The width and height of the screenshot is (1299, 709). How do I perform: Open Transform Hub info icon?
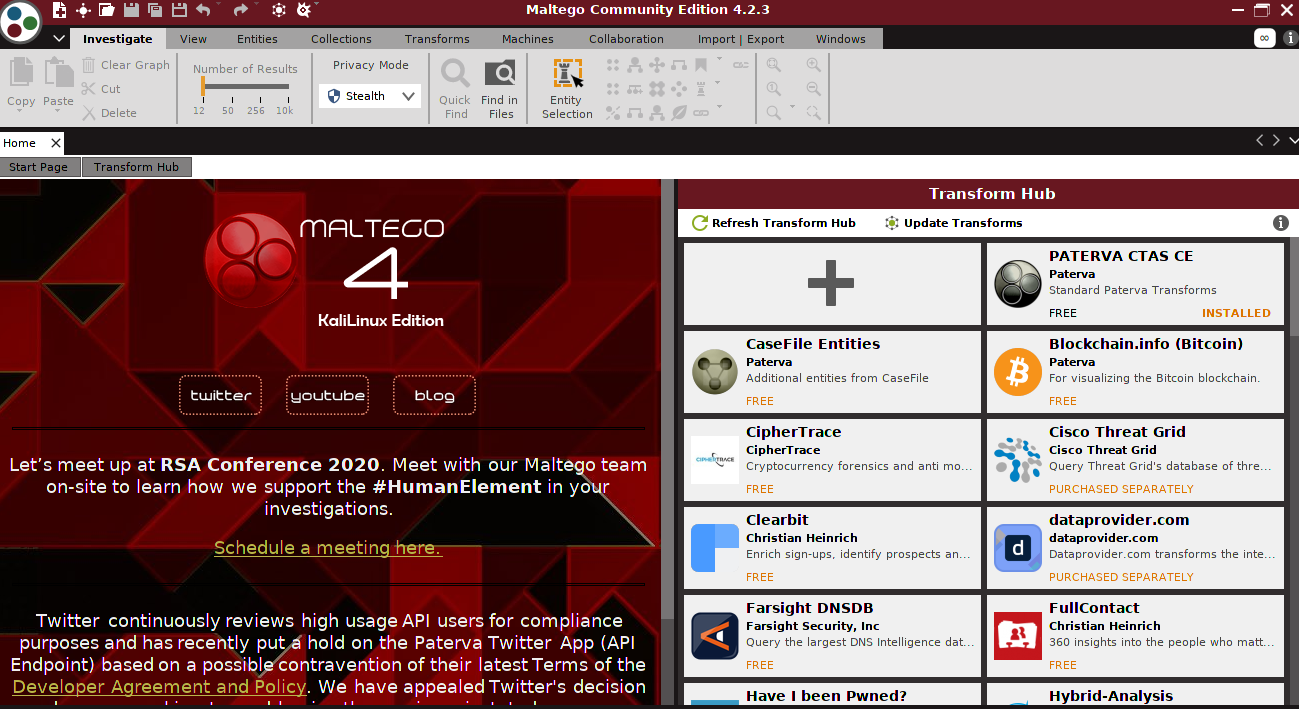click(x=1279, y=223)
